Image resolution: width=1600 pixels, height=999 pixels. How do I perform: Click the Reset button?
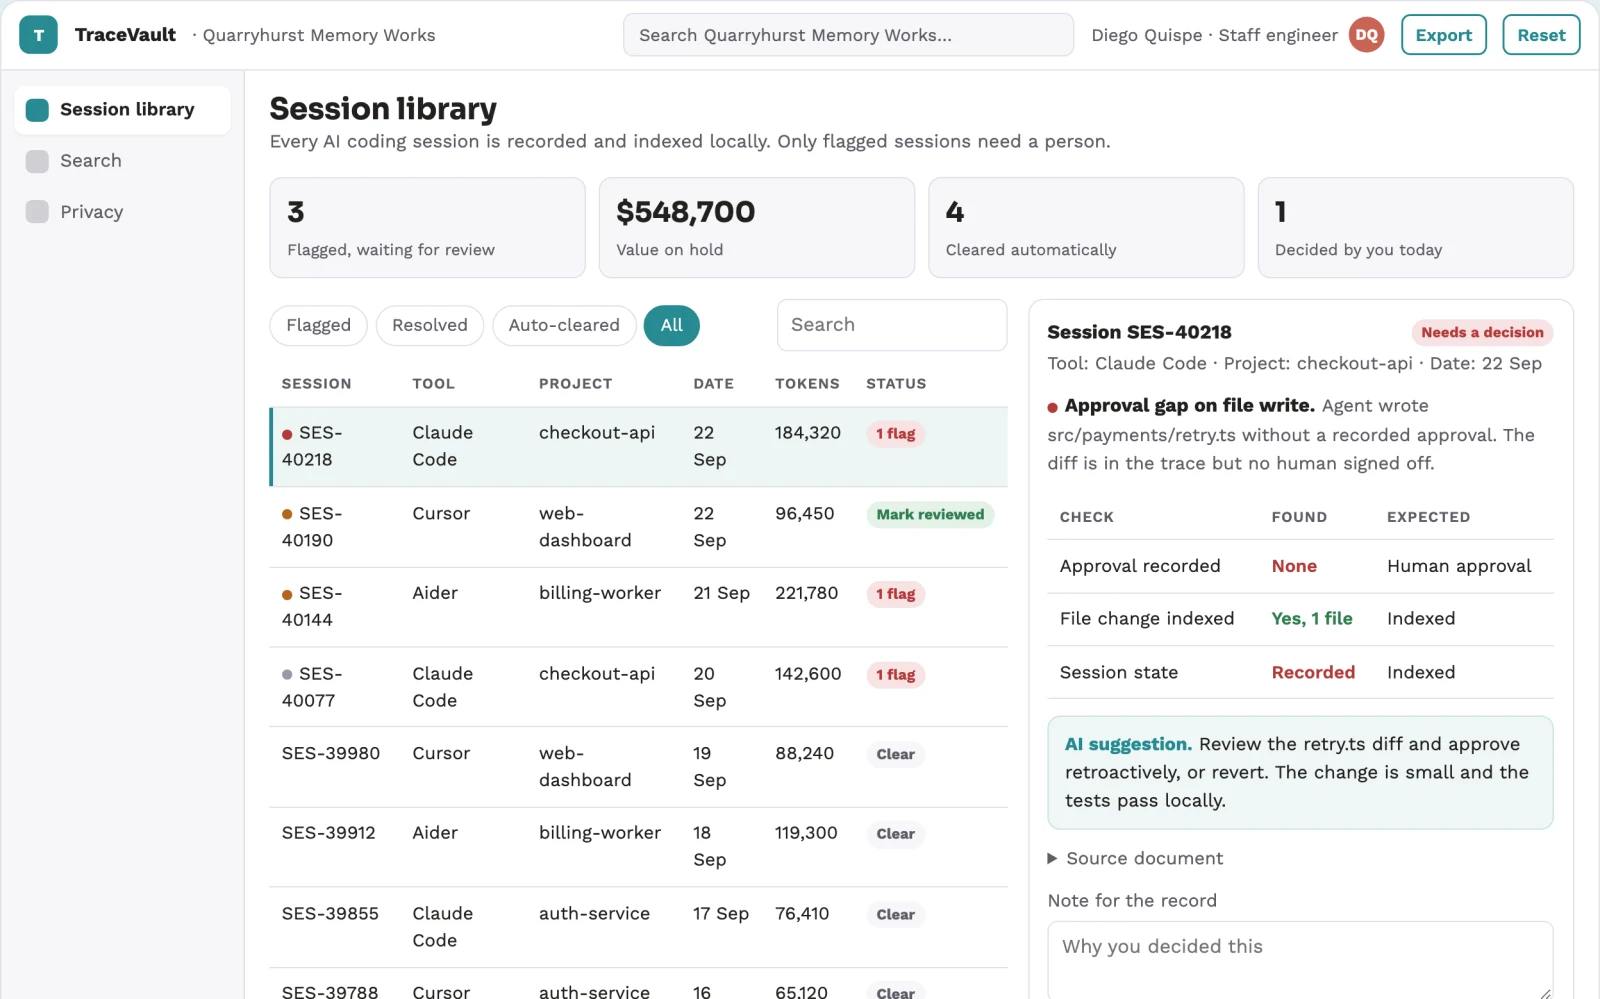coord(1541,35)
